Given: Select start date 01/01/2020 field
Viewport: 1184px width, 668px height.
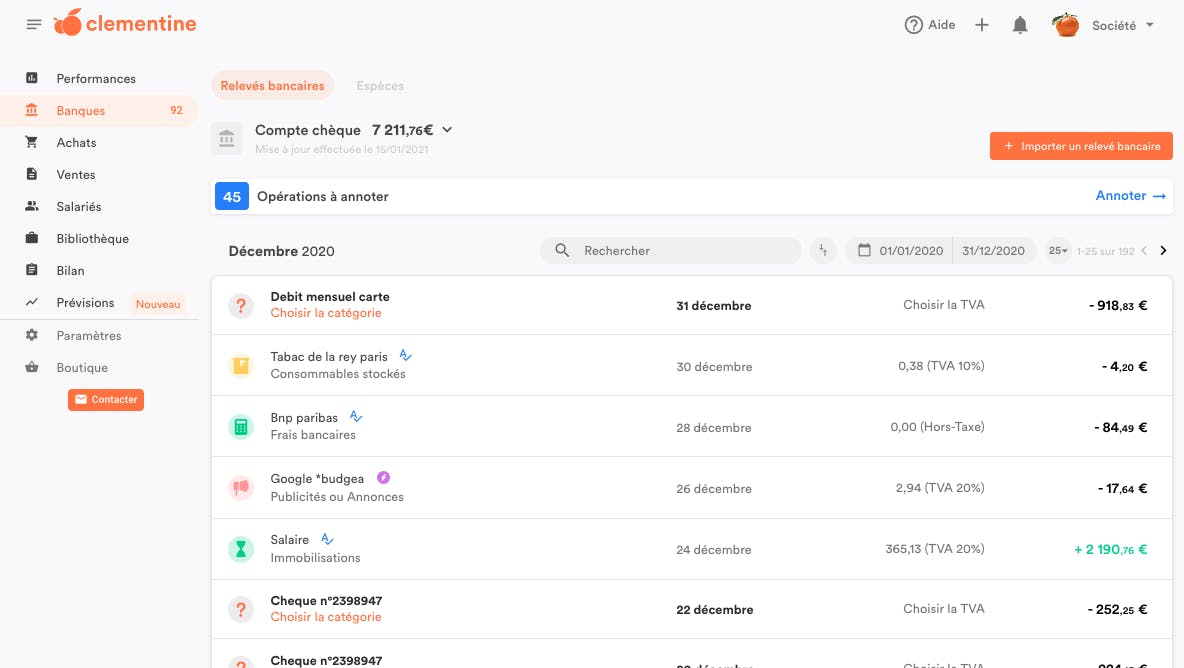Looking at the screenshot, I should 910,251.
